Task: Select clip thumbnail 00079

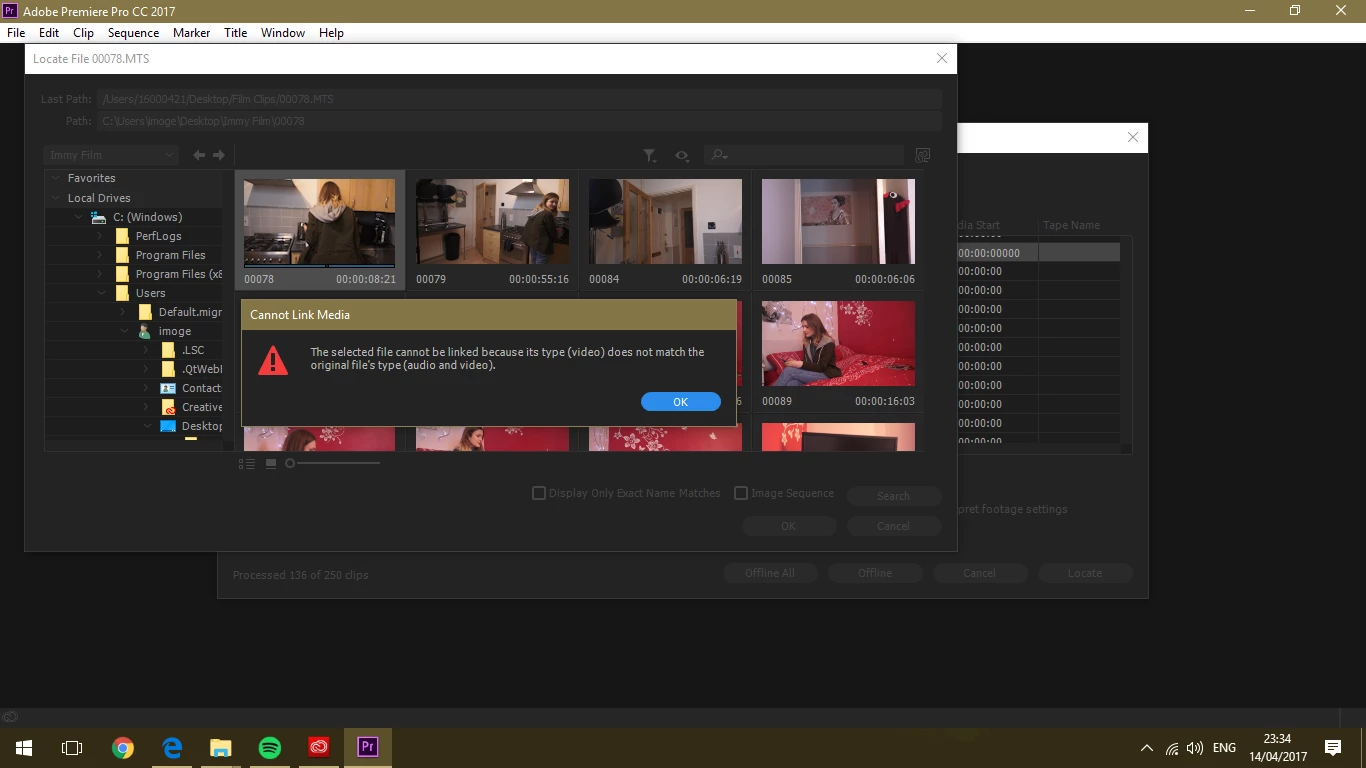Action: coord(492,224)
